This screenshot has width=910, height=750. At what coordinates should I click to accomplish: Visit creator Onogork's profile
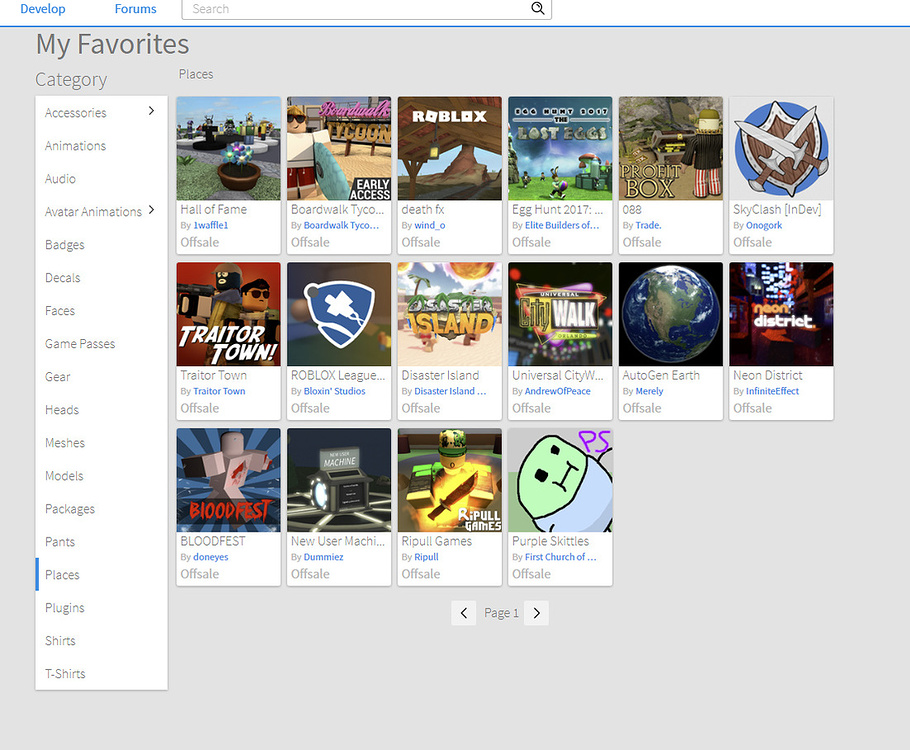pos(764,225)
